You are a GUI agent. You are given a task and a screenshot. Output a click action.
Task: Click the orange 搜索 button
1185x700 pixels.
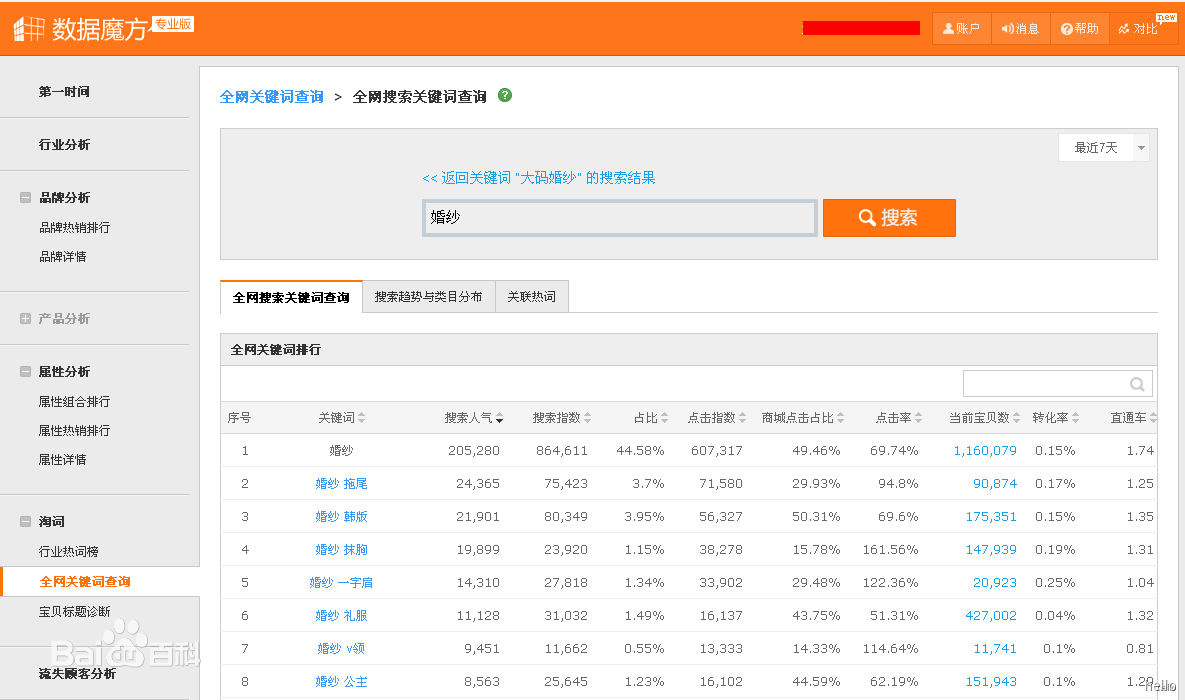(889, 218)
